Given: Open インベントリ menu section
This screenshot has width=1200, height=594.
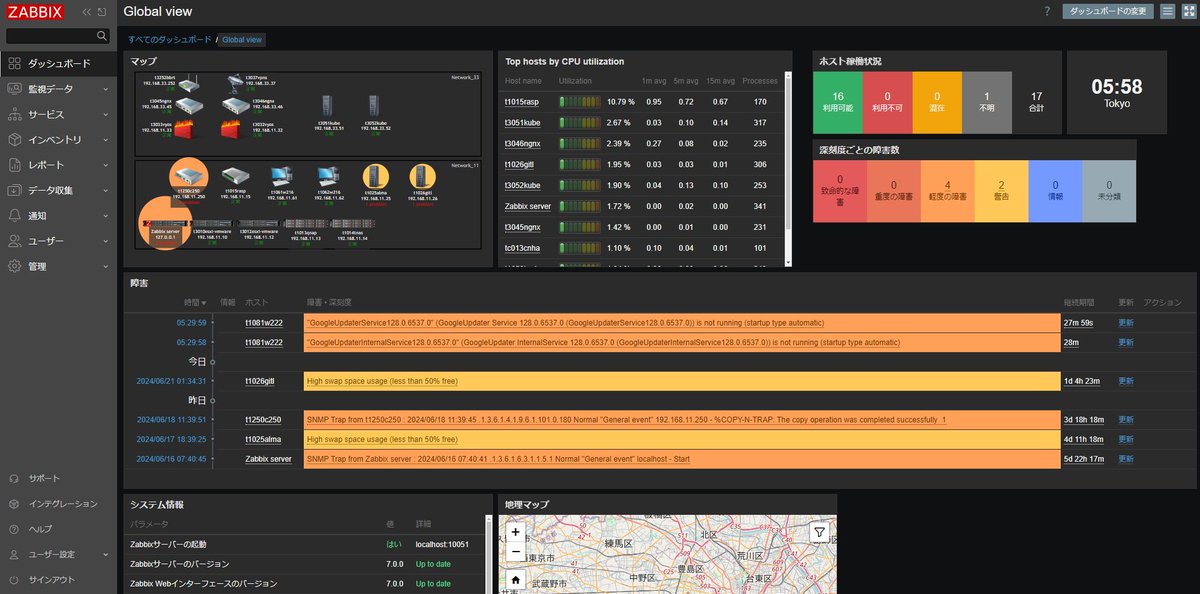Looking at the screenshot, I should 59,140.
